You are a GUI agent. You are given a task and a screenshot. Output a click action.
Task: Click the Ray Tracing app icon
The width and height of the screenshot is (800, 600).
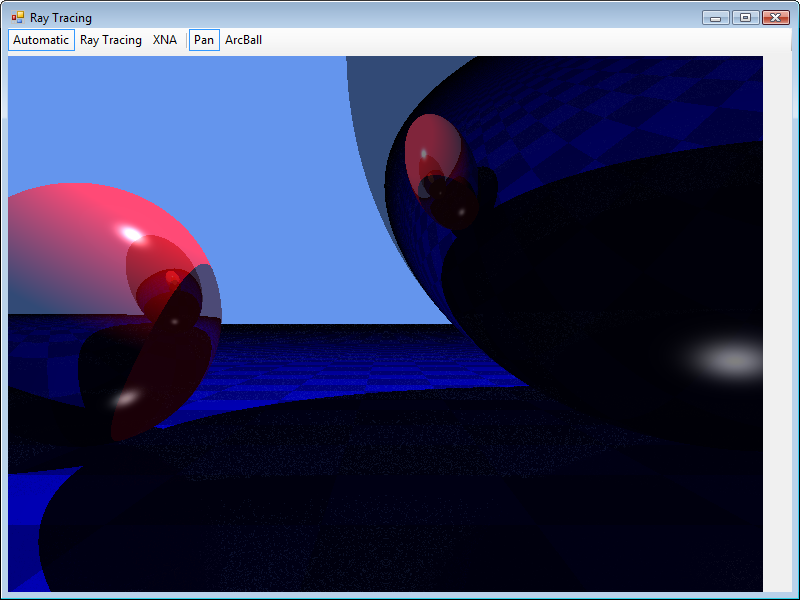coord(18,17)
